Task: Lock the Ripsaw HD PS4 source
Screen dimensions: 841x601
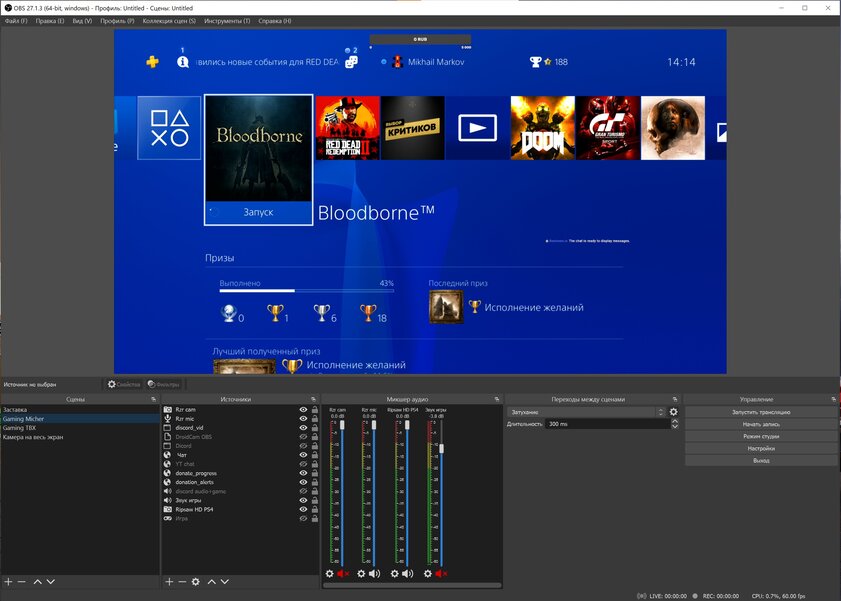Action: pyautogui.click(x=315, y=509)
